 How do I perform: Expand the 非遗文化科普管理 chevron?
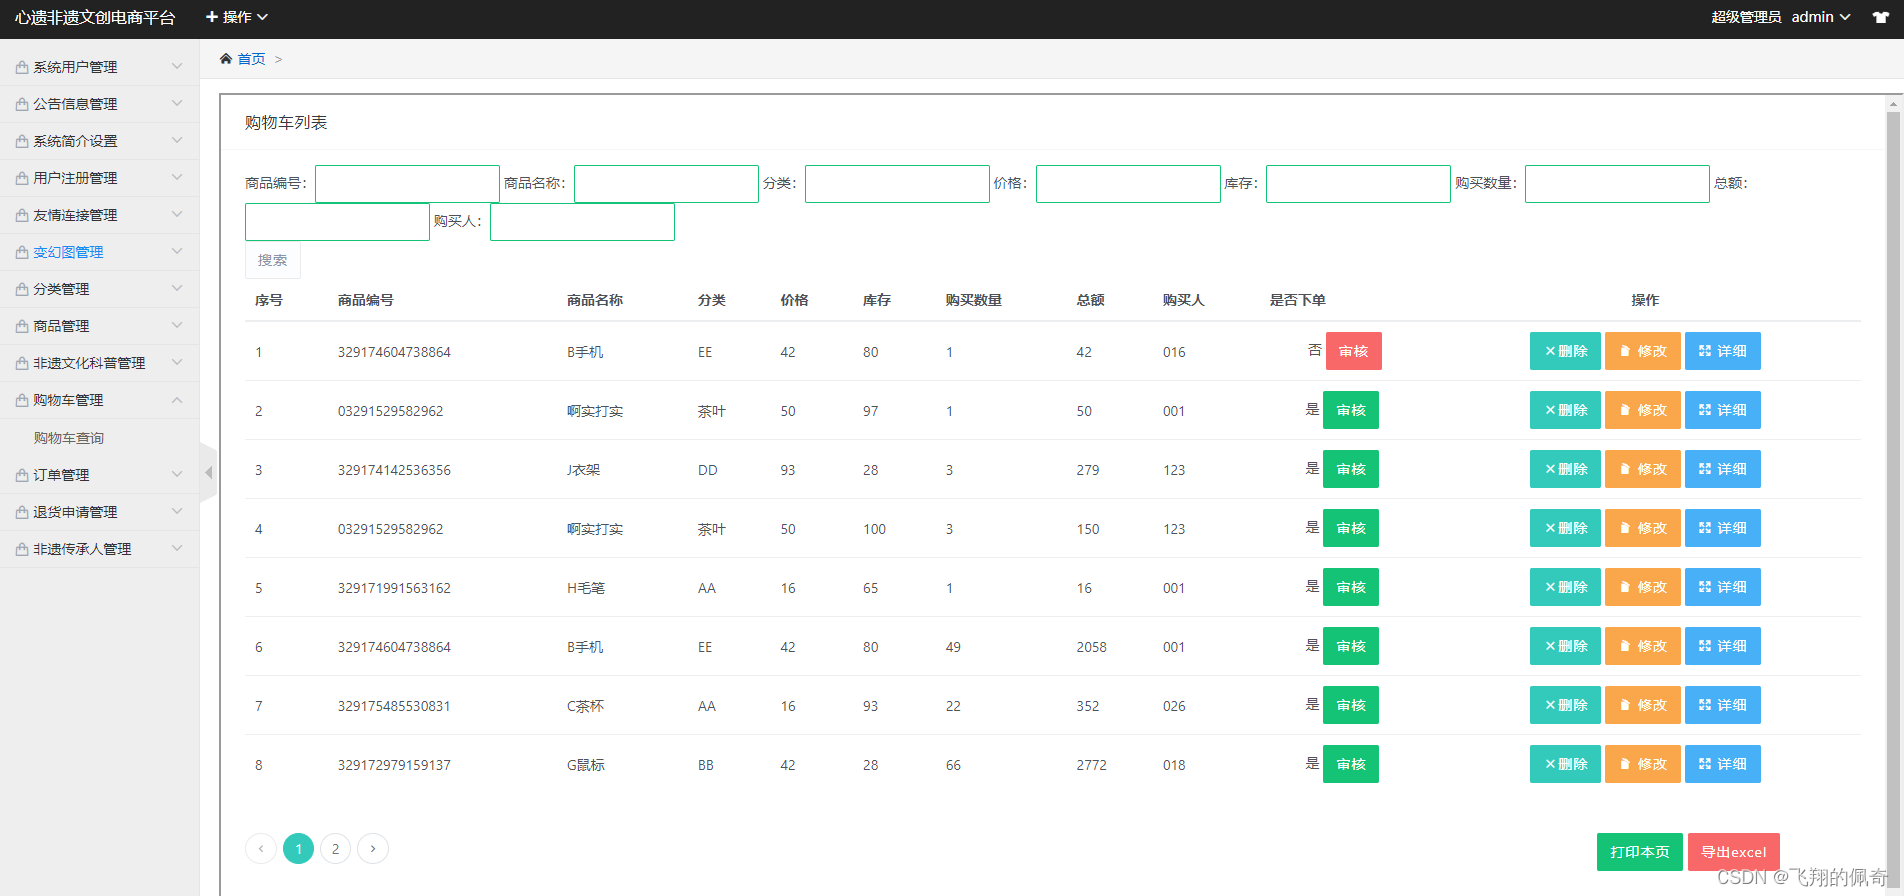click(x=177, y=363)
